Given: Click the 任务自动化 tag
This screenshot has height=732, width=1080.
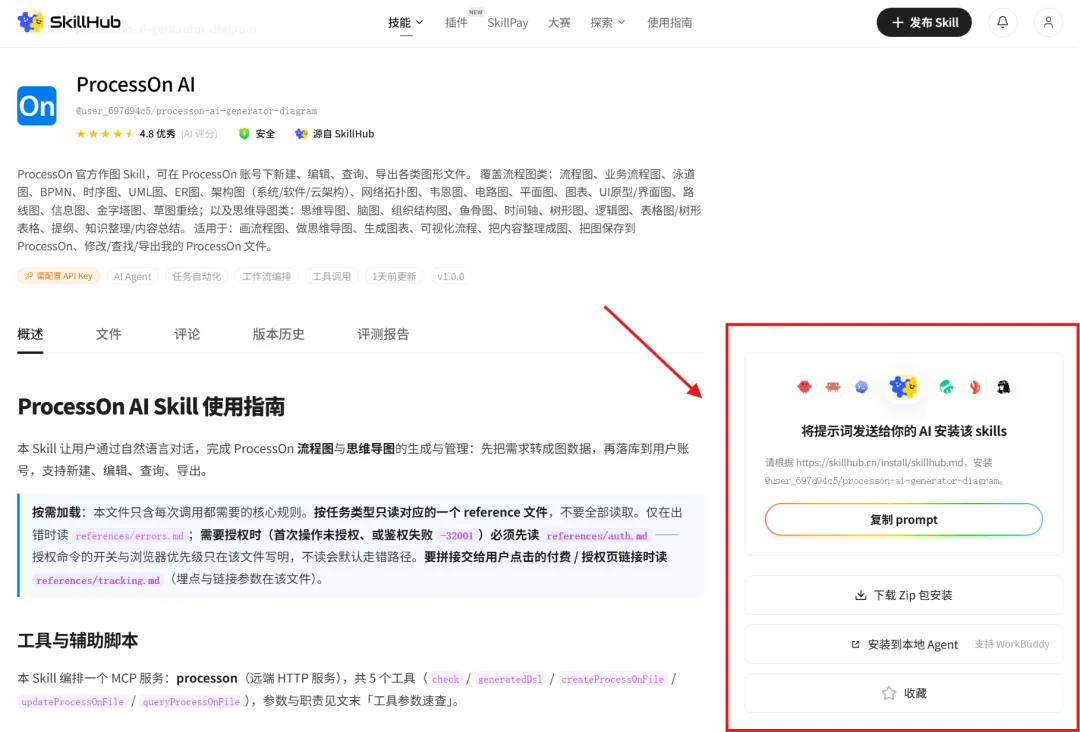Looking at the screenshot, I should [x=197, y=276].
